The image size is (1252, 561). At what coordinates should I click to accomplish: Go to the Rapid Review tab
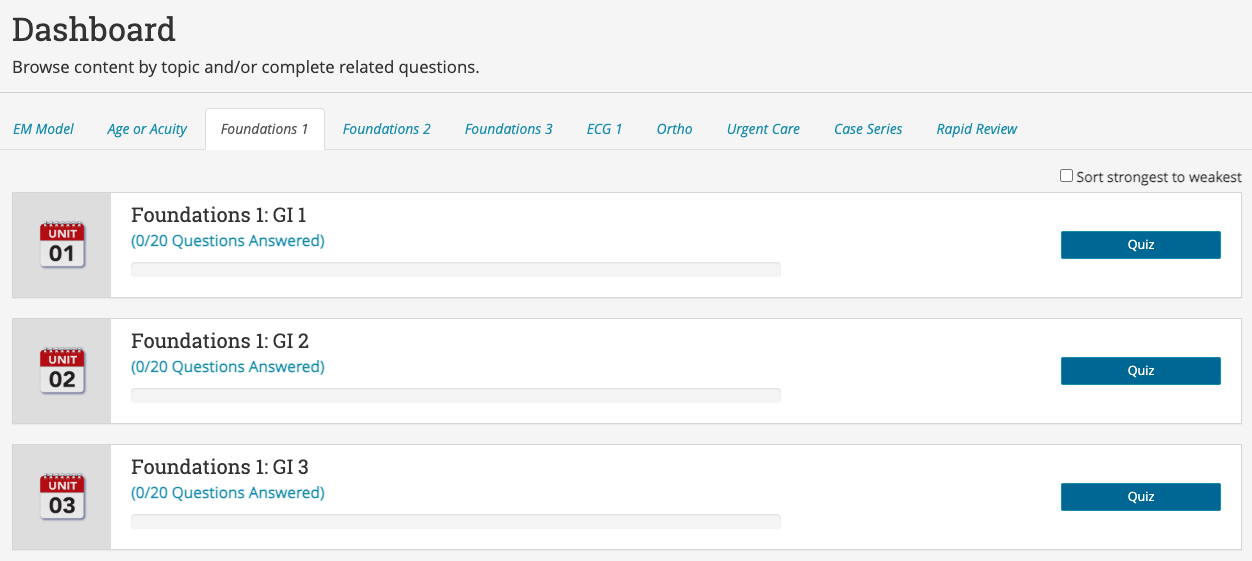(976, 129)
